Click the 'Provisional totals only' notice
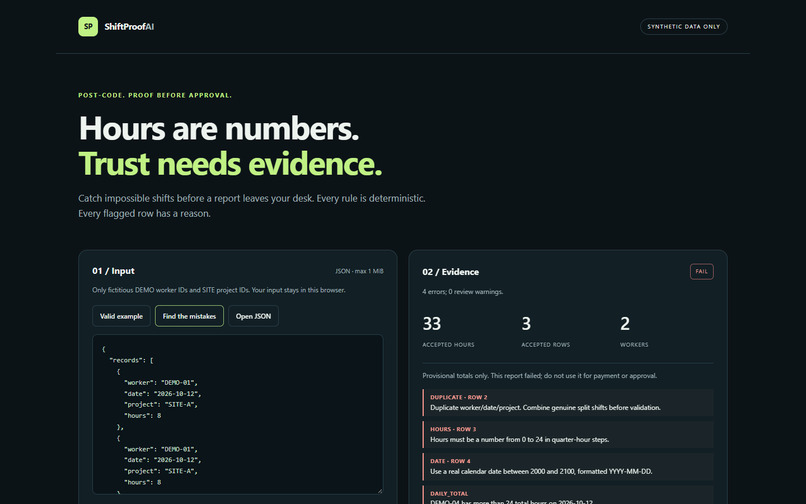 coord(540,375)
